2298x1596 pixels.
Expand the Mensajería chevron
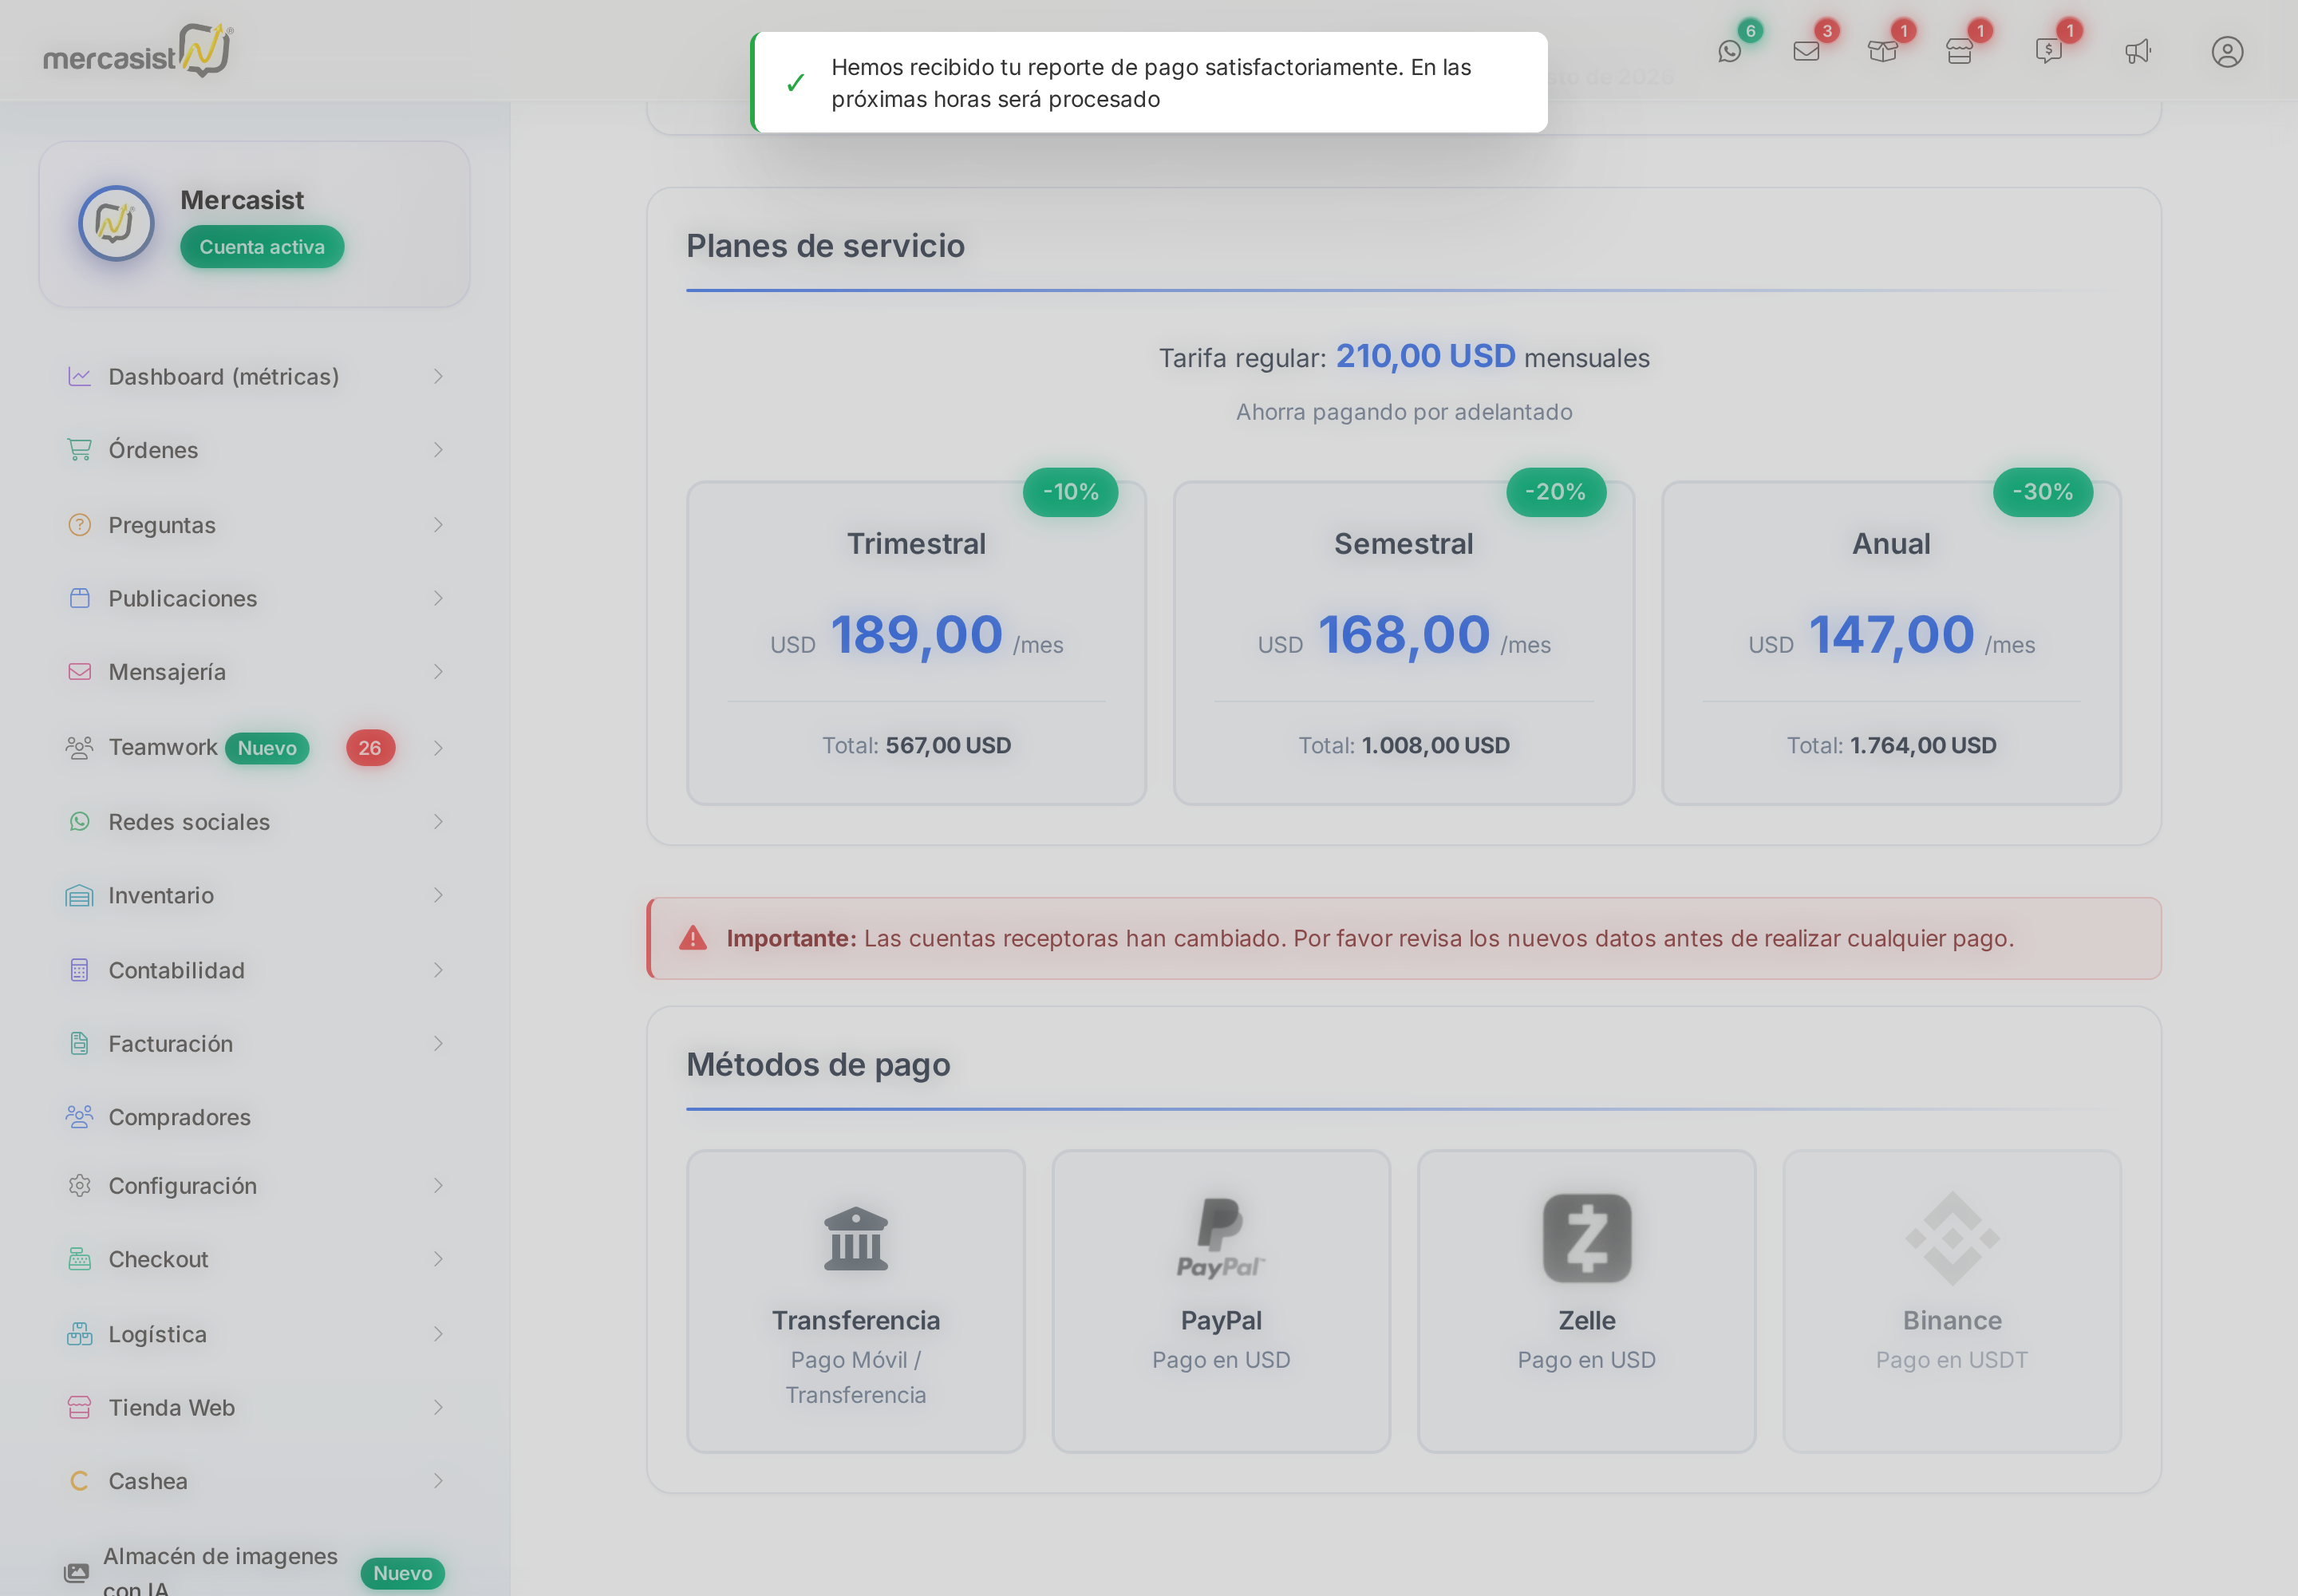438,672
